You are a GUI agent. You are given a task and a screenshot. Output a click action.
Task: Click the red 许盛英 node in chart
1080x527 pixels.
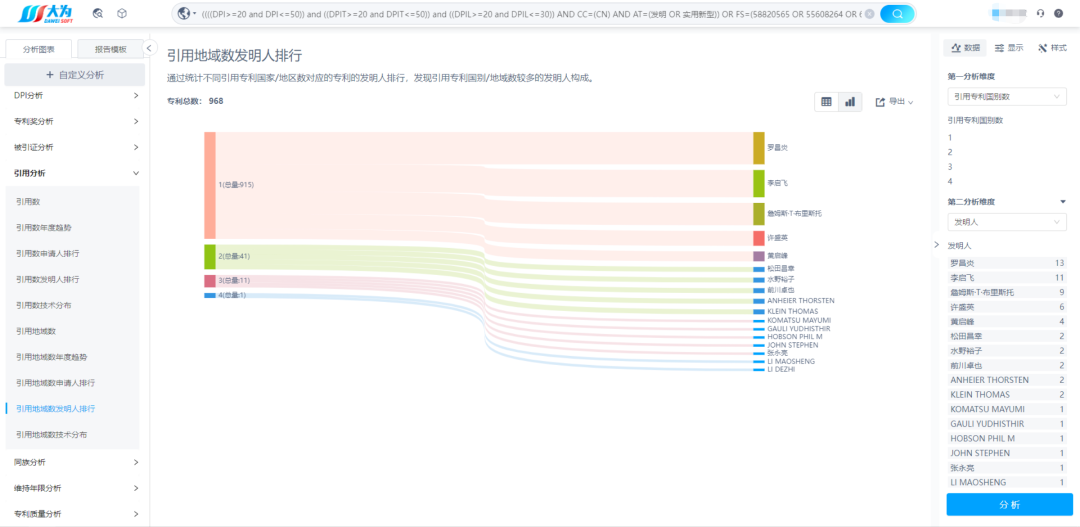pos(758,238)
